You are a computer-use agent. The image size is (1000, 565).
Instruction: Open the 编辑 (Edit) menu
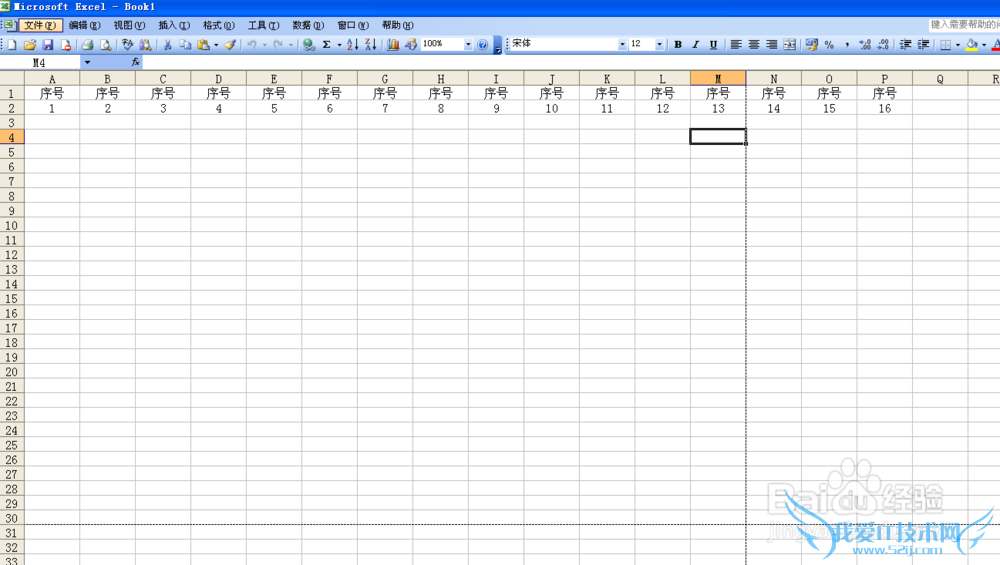(85, 26)
